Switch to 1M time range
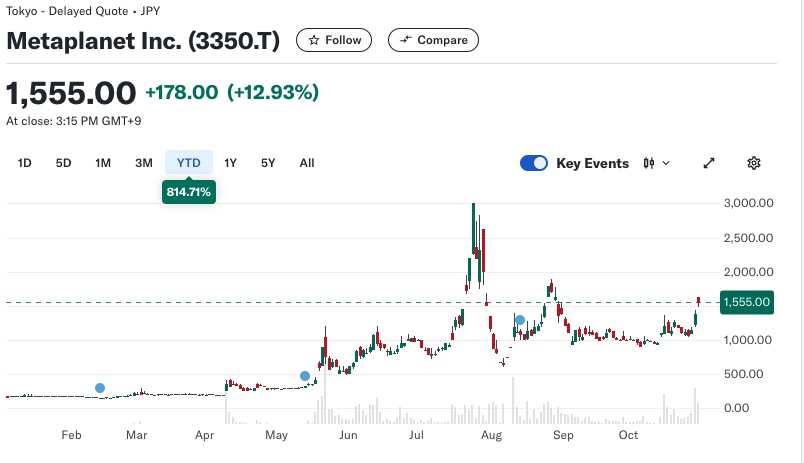The image size is (804, 463). pyautogui.click(x=103, y=163)
